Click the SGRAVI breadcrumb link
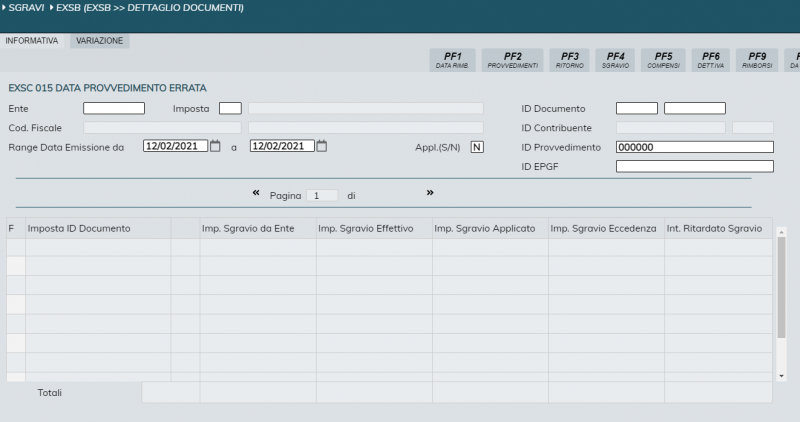 [27, 8]
